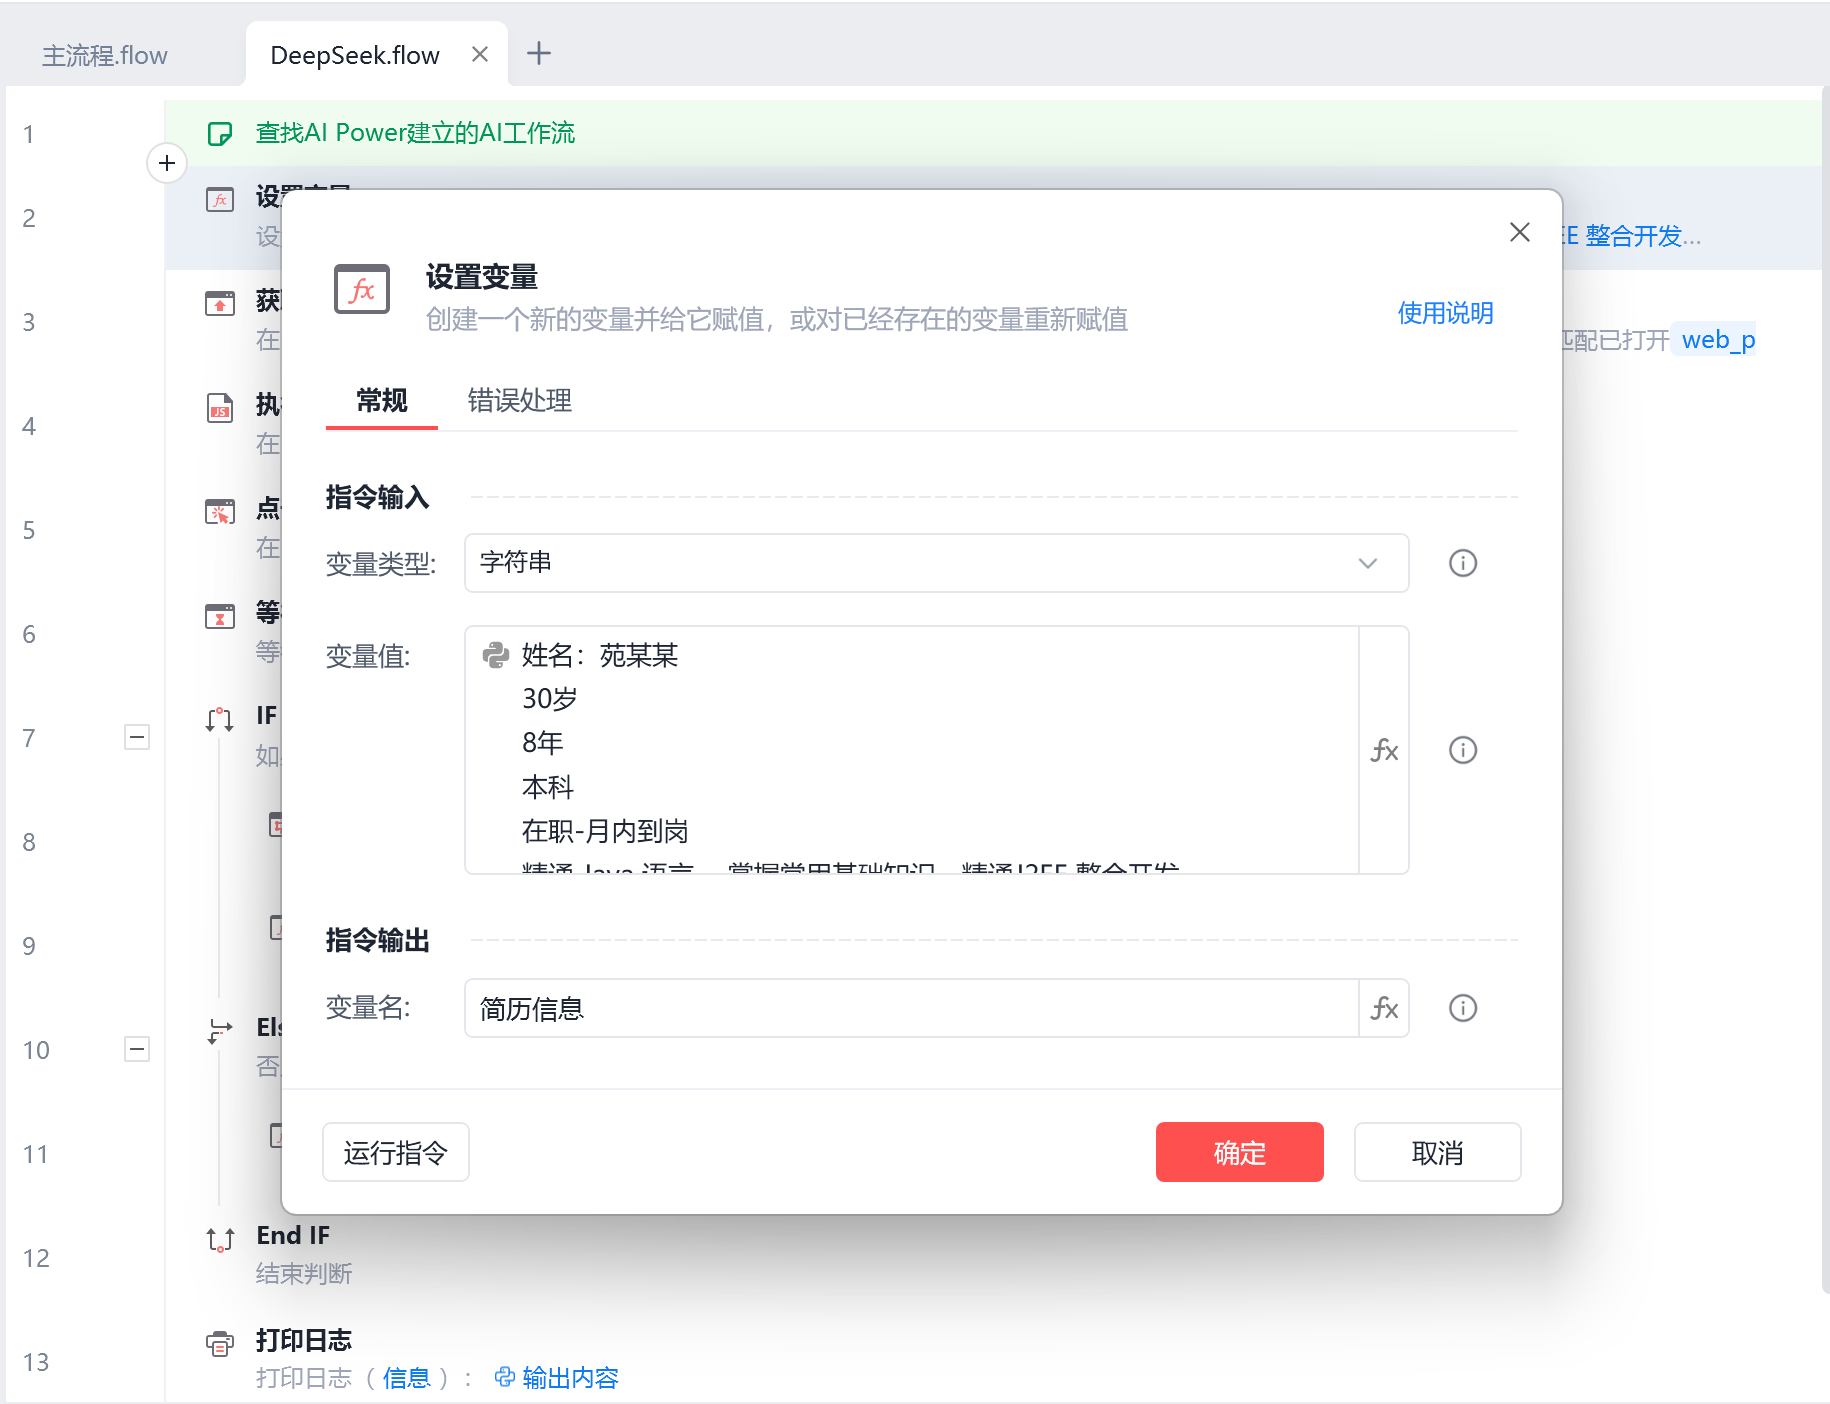The height and width of the screenshot is (1404, 1830).
Task: Click the IF branch icon on line 7
Action: 220,719
